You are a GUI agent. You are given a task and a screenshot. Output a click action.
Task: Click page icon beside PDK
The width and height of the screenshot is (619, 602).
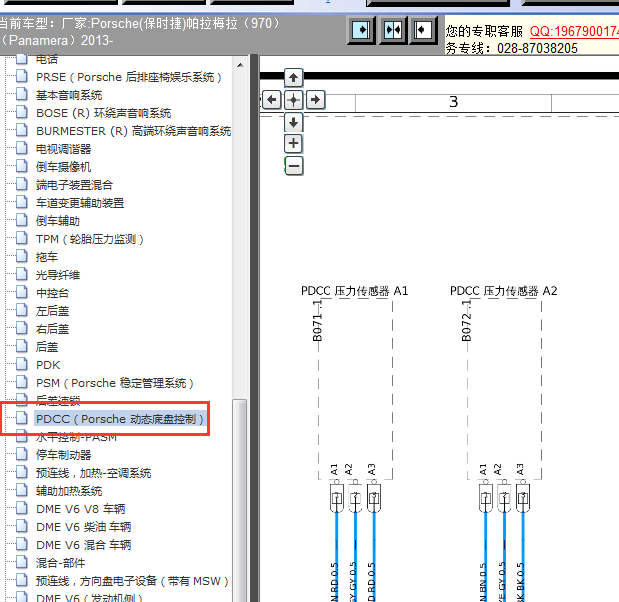22,364
